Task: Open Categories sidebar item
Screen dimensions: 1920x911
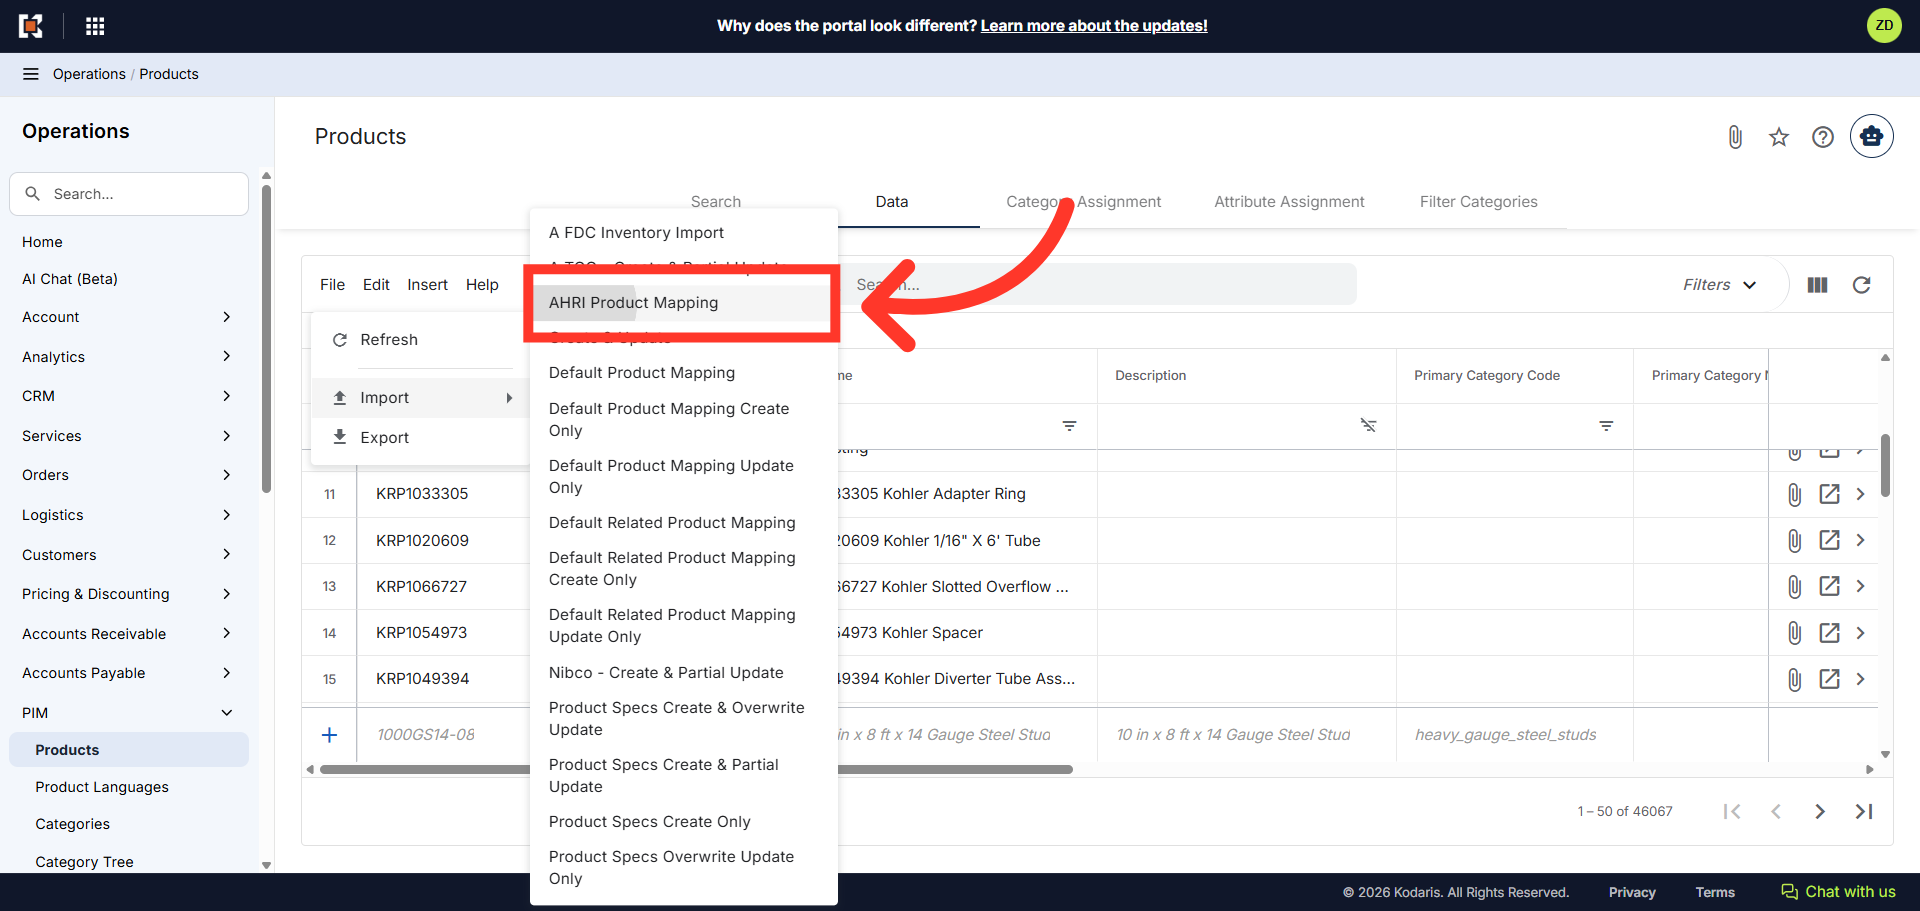Action: tap(73, 824)
